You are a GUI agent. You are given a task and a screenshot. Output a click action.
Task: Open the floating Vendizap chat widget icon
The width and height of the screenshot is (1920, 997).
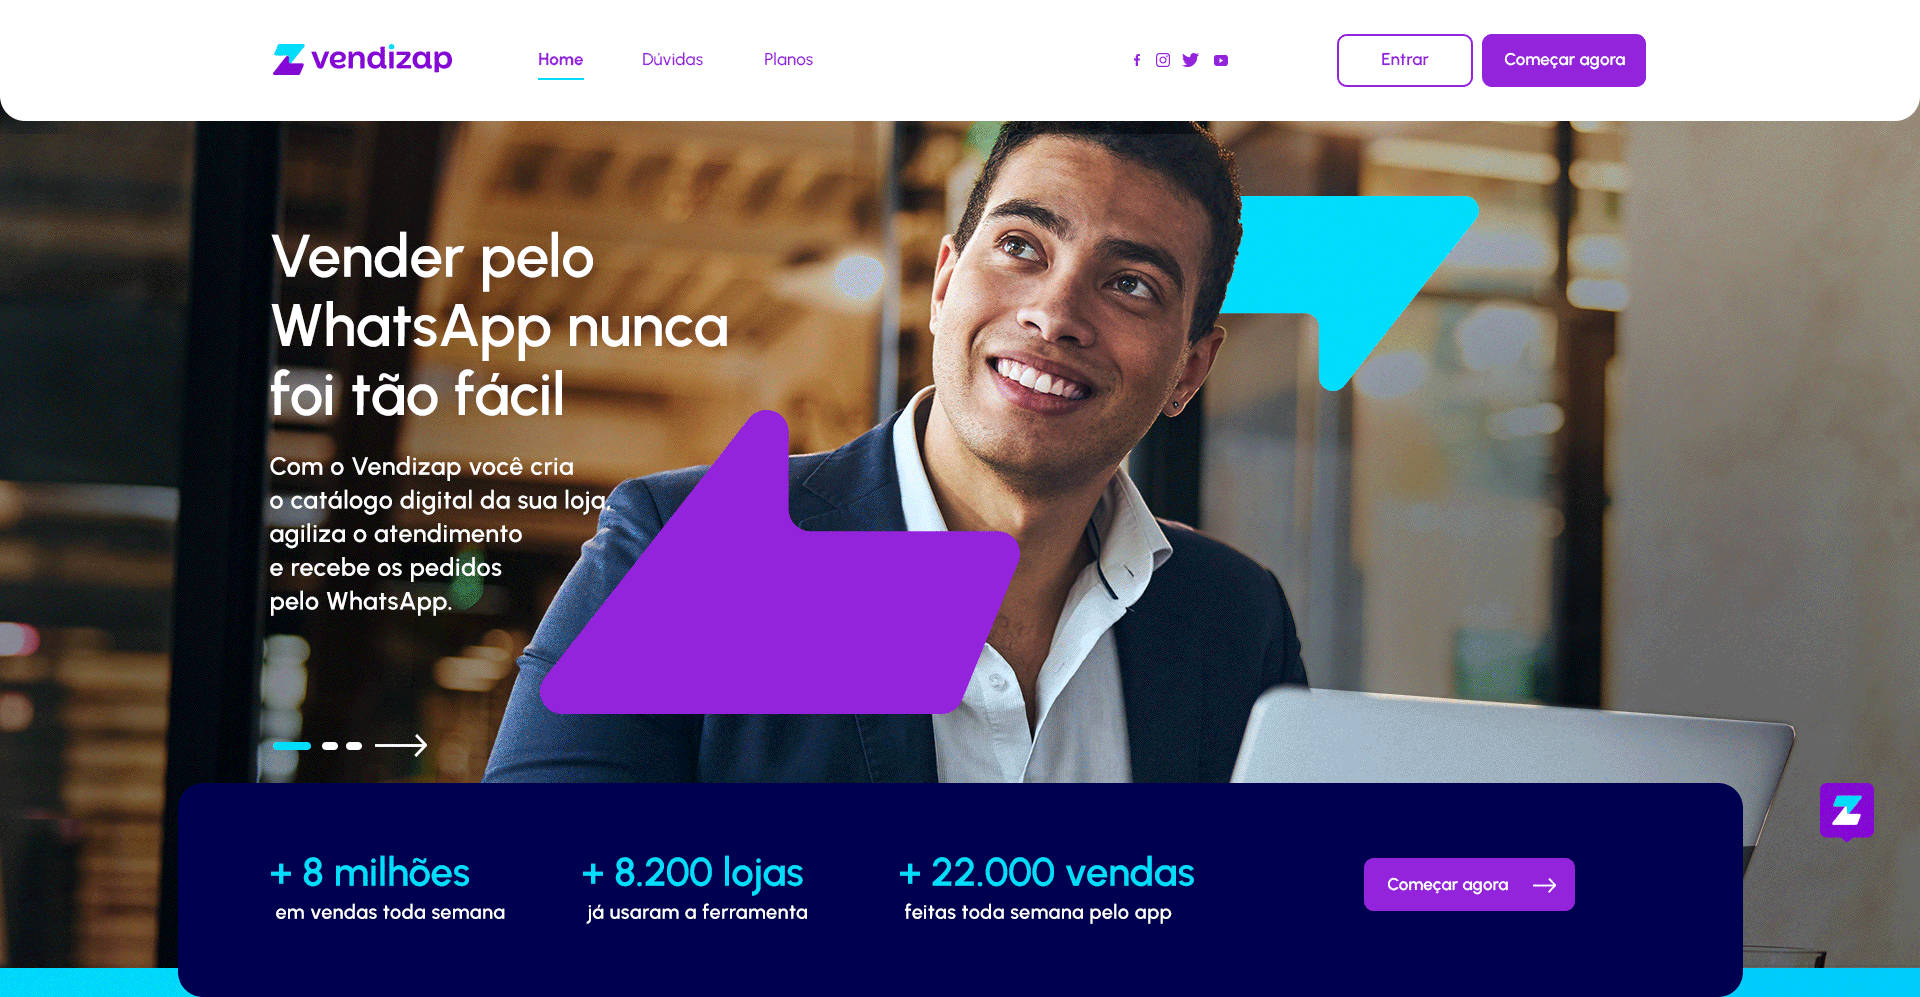click(1846, 811)
